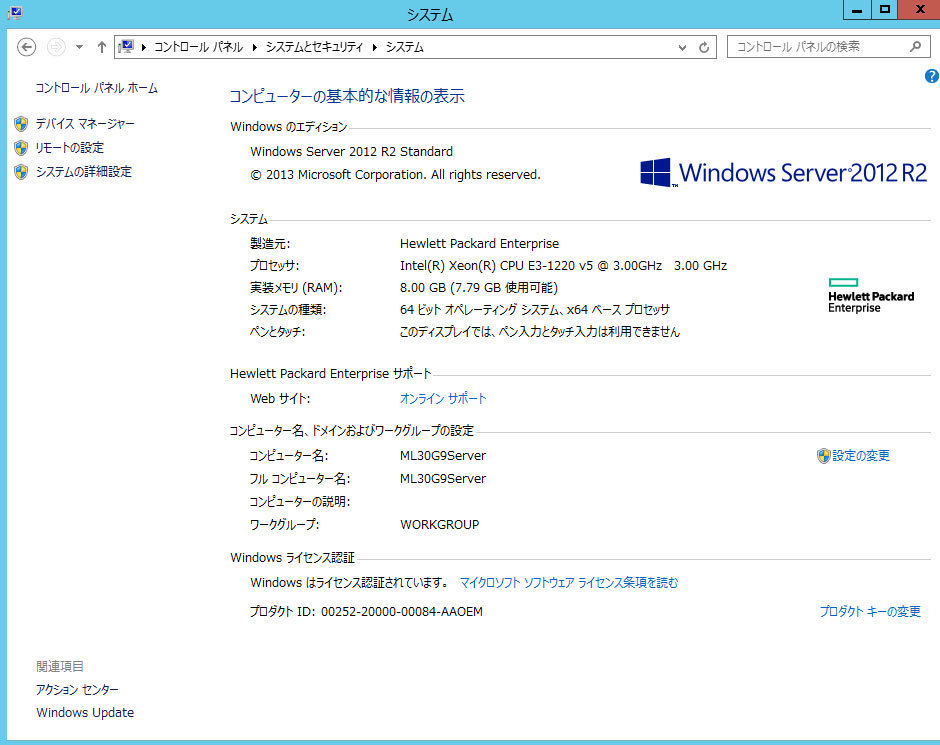Click the search magnifier icon
Screen dimensions: 940x745
(x=915, y=46)
